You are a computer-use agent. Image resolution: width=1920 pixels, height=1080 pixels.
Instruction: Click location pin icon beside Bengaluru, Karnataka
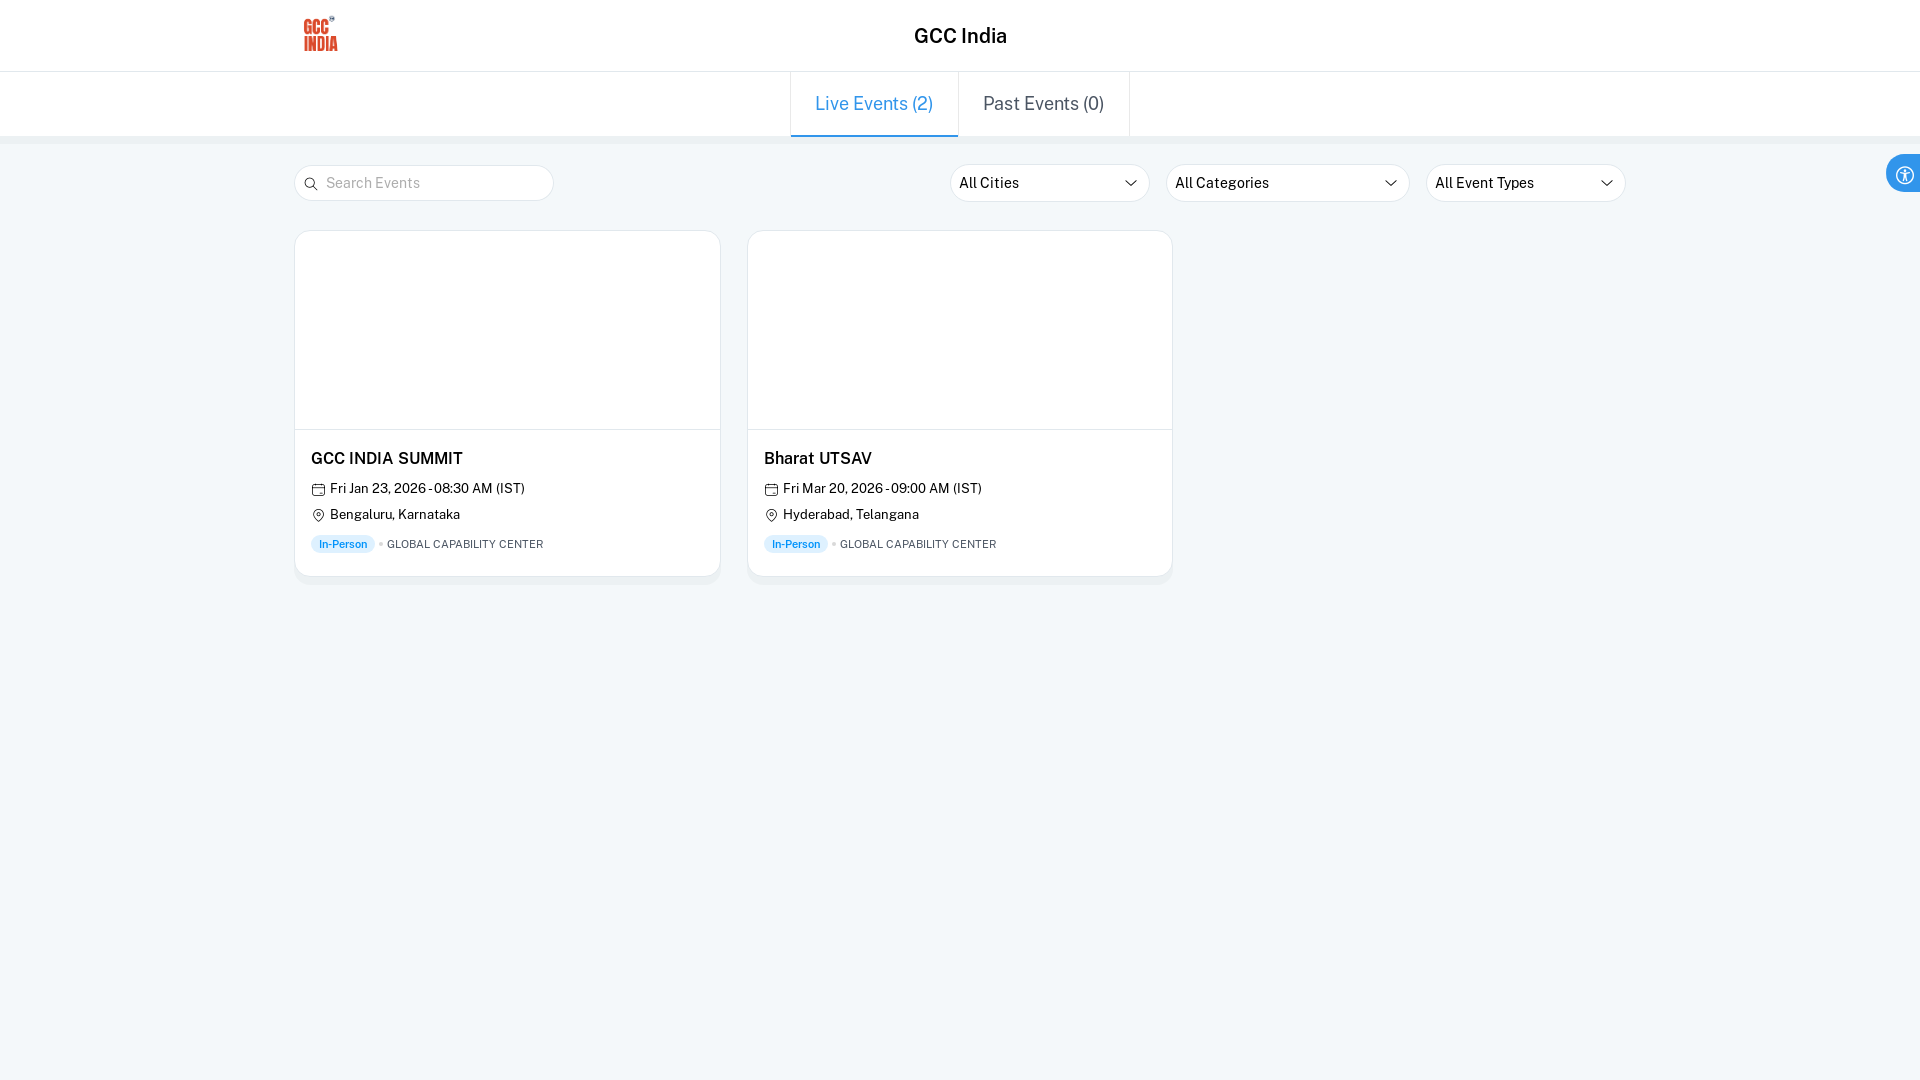[x=318, y=515]
